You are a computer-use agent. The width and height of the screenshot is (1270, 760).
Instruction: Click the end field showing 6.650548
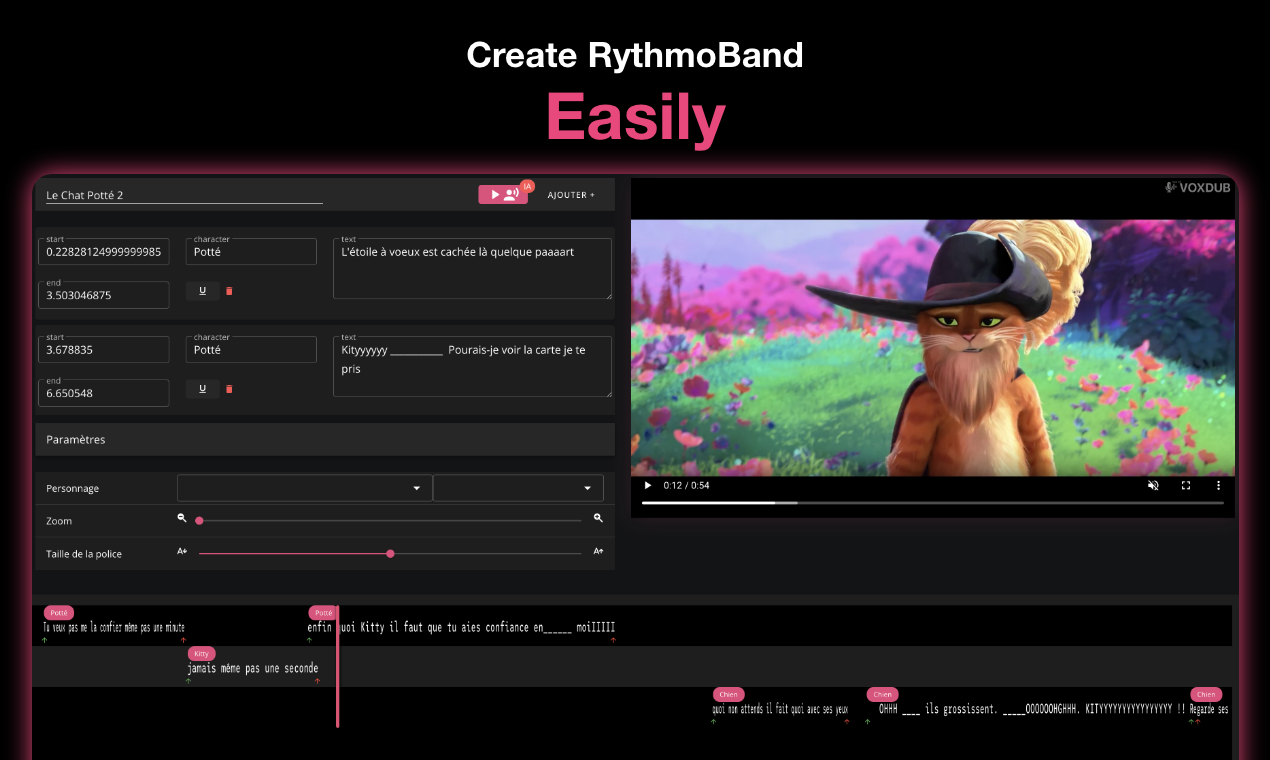coord(104,393)
